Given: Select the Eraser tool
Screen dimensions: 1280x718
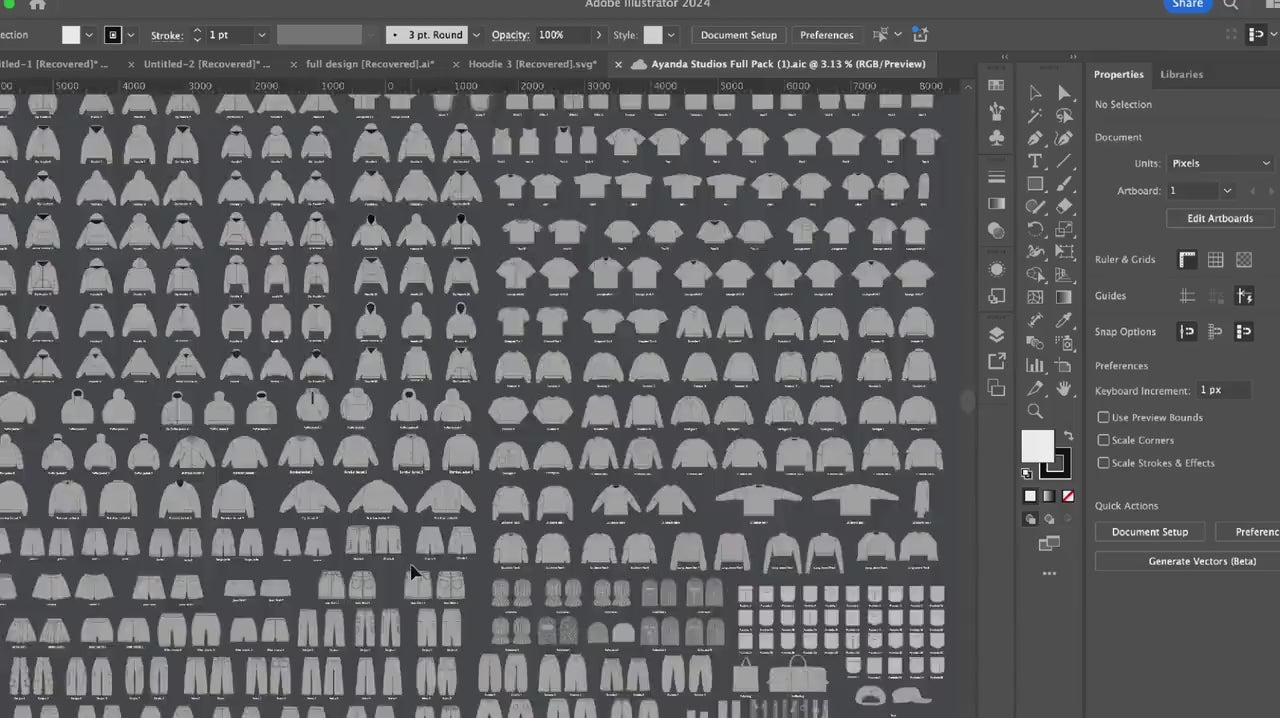Looking at the screenshot, I should pyautogui.click(x=1064, y=206).
